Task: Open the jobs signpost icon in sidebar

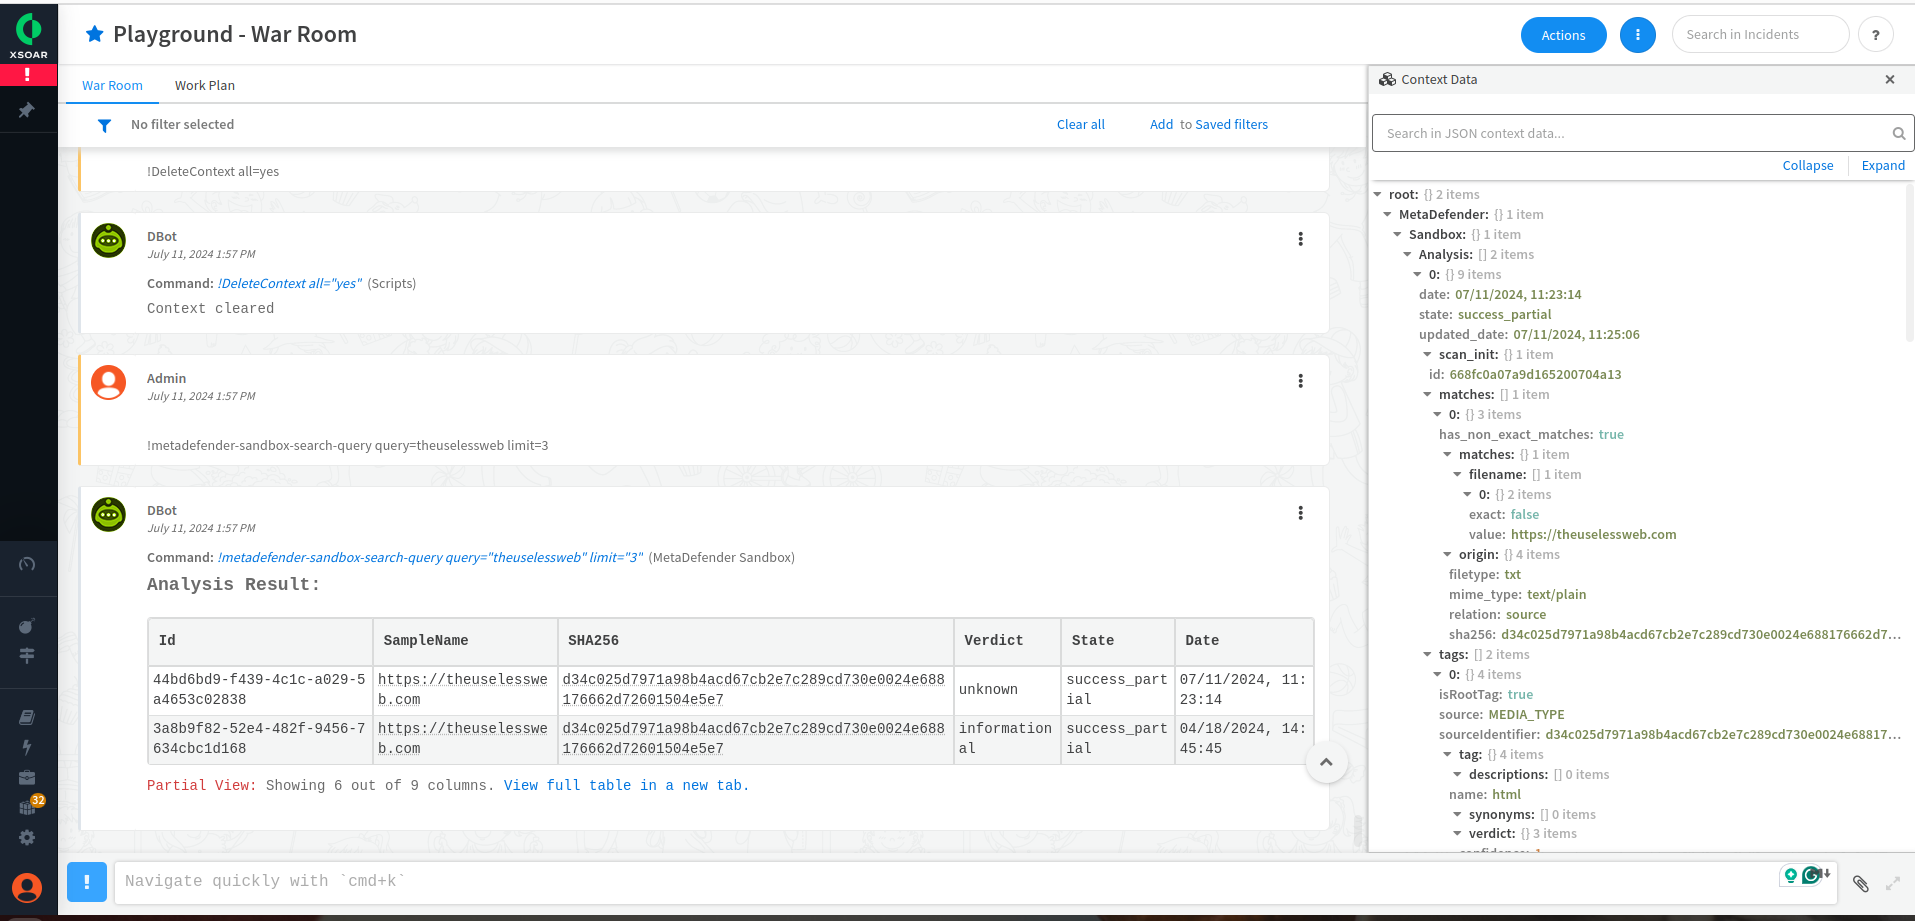Action: (27, 655)
